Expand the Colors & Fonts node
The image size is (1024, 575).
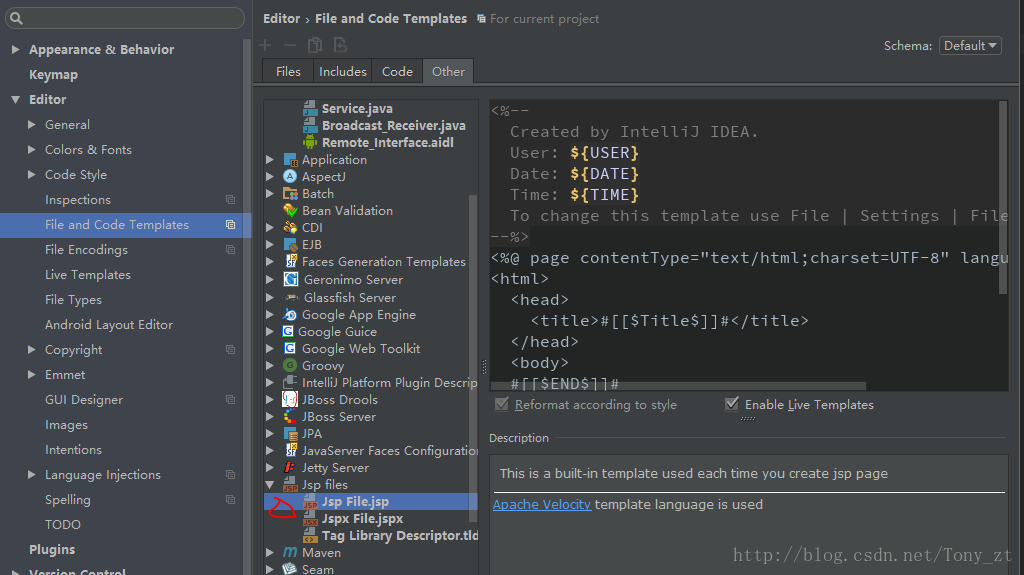pos(31,150)
